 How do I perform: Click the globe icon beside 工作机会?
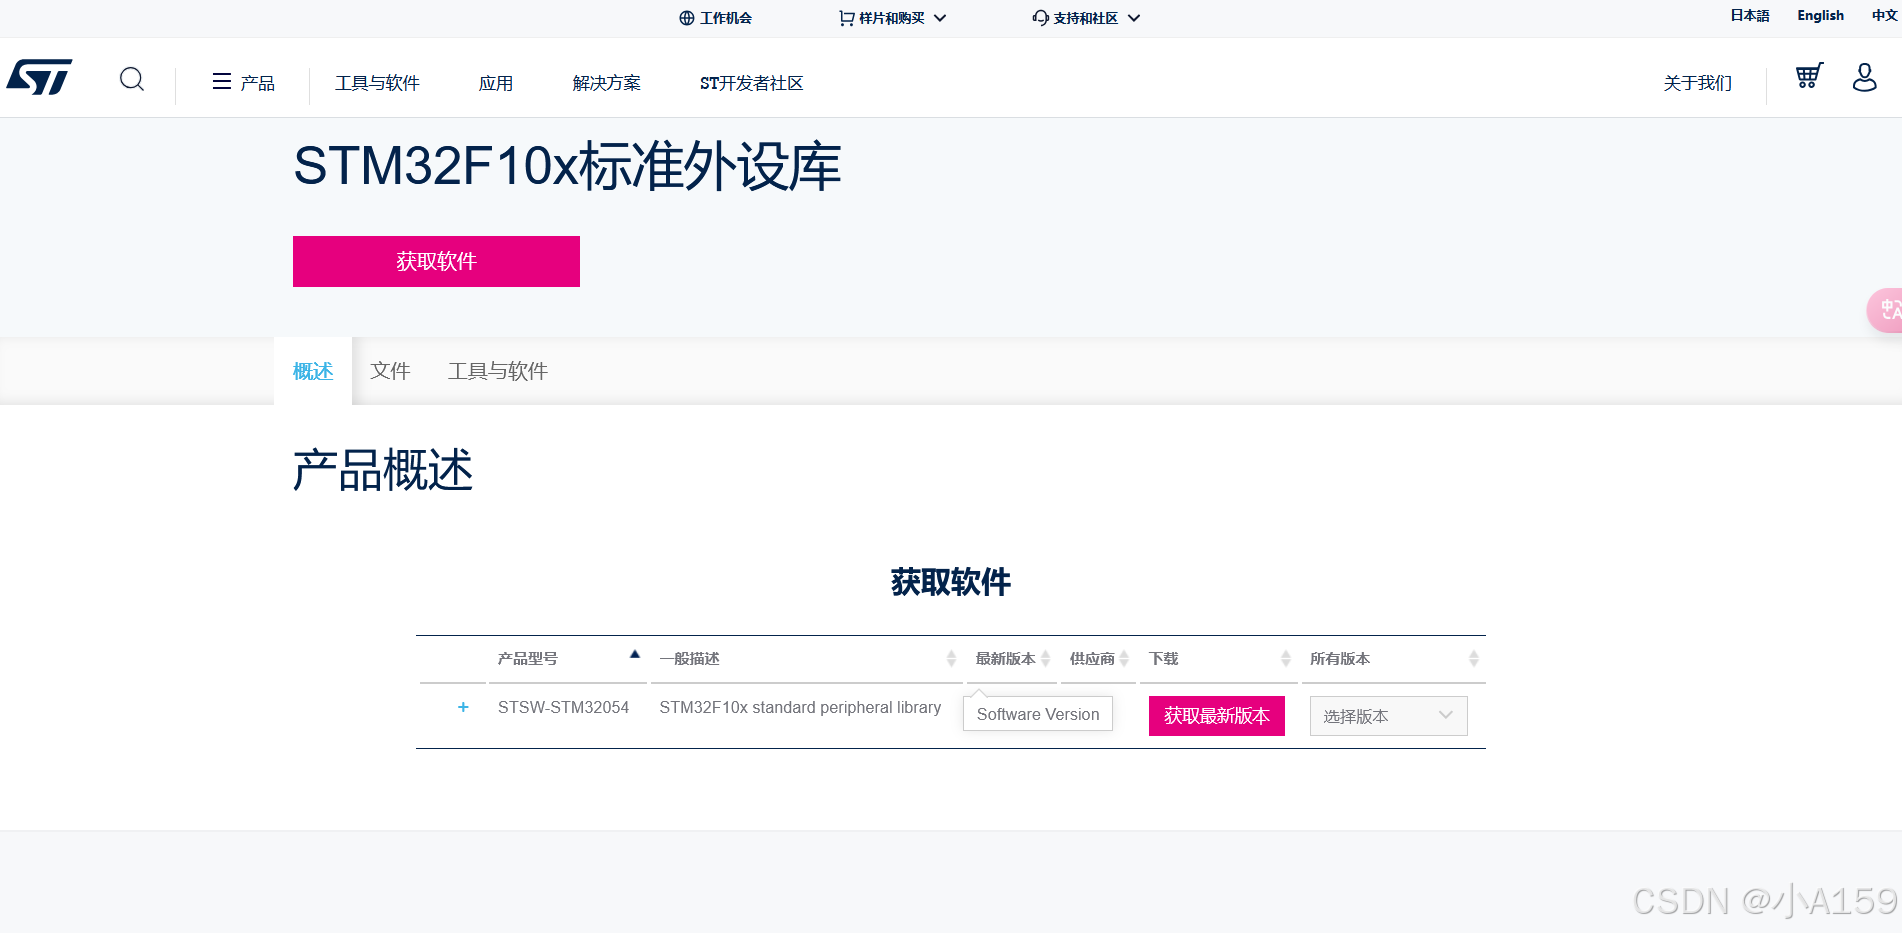[686, 18]
